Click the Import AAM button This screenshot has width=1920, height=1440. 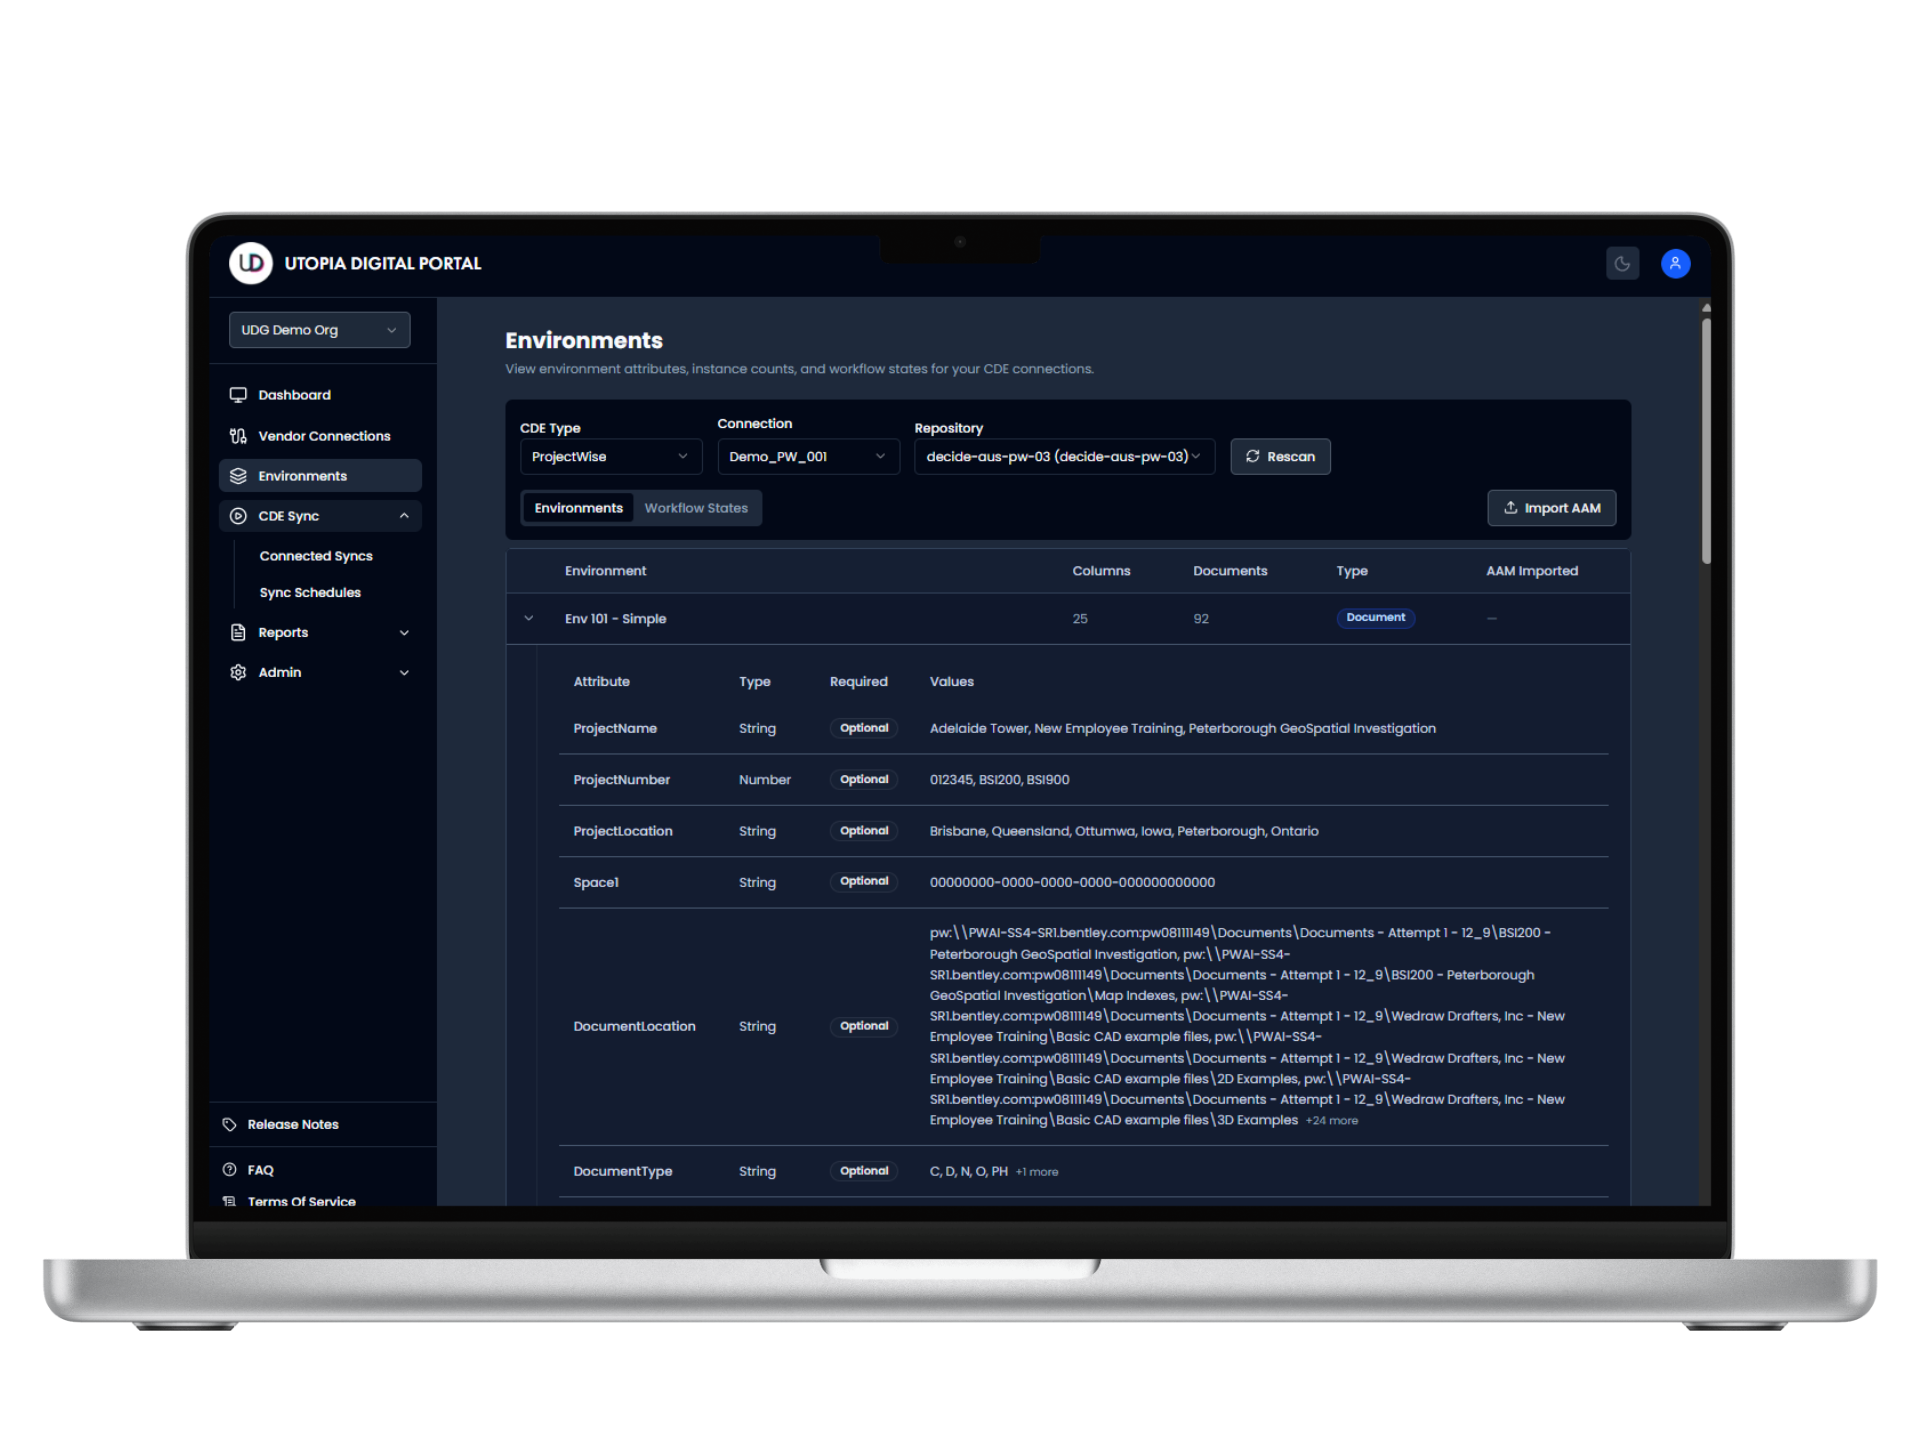(1551, 508)
